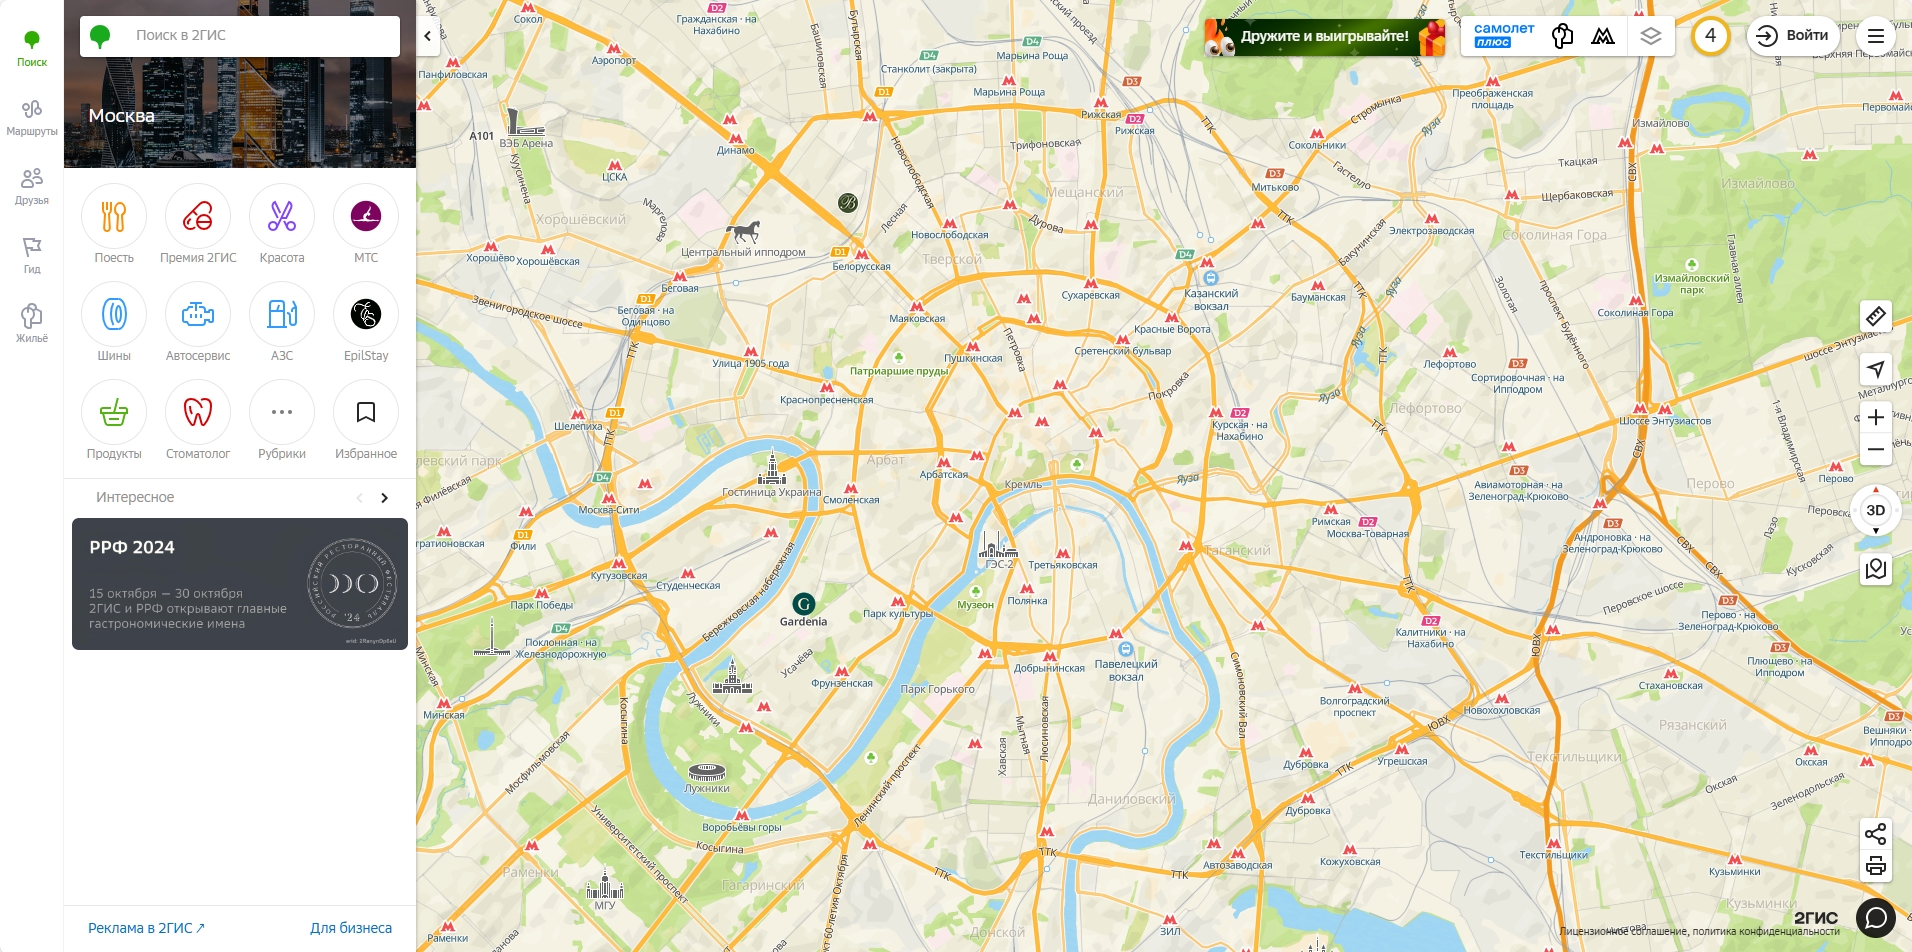Toggle the 3D map view

pyautogui.click(x=1876, y=510)
